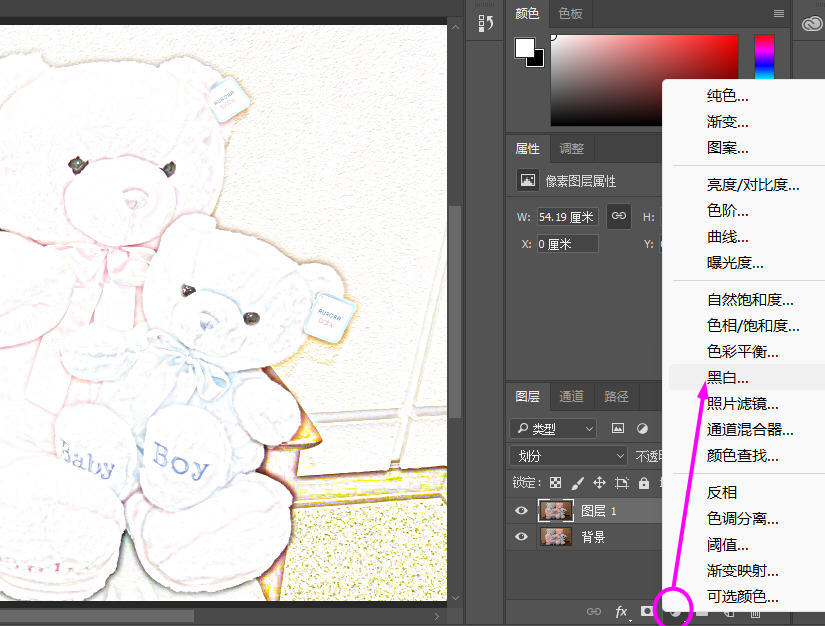Click the lock transparent pixels icon
This screenshot has width=825, height=626.
pos(556,483)
